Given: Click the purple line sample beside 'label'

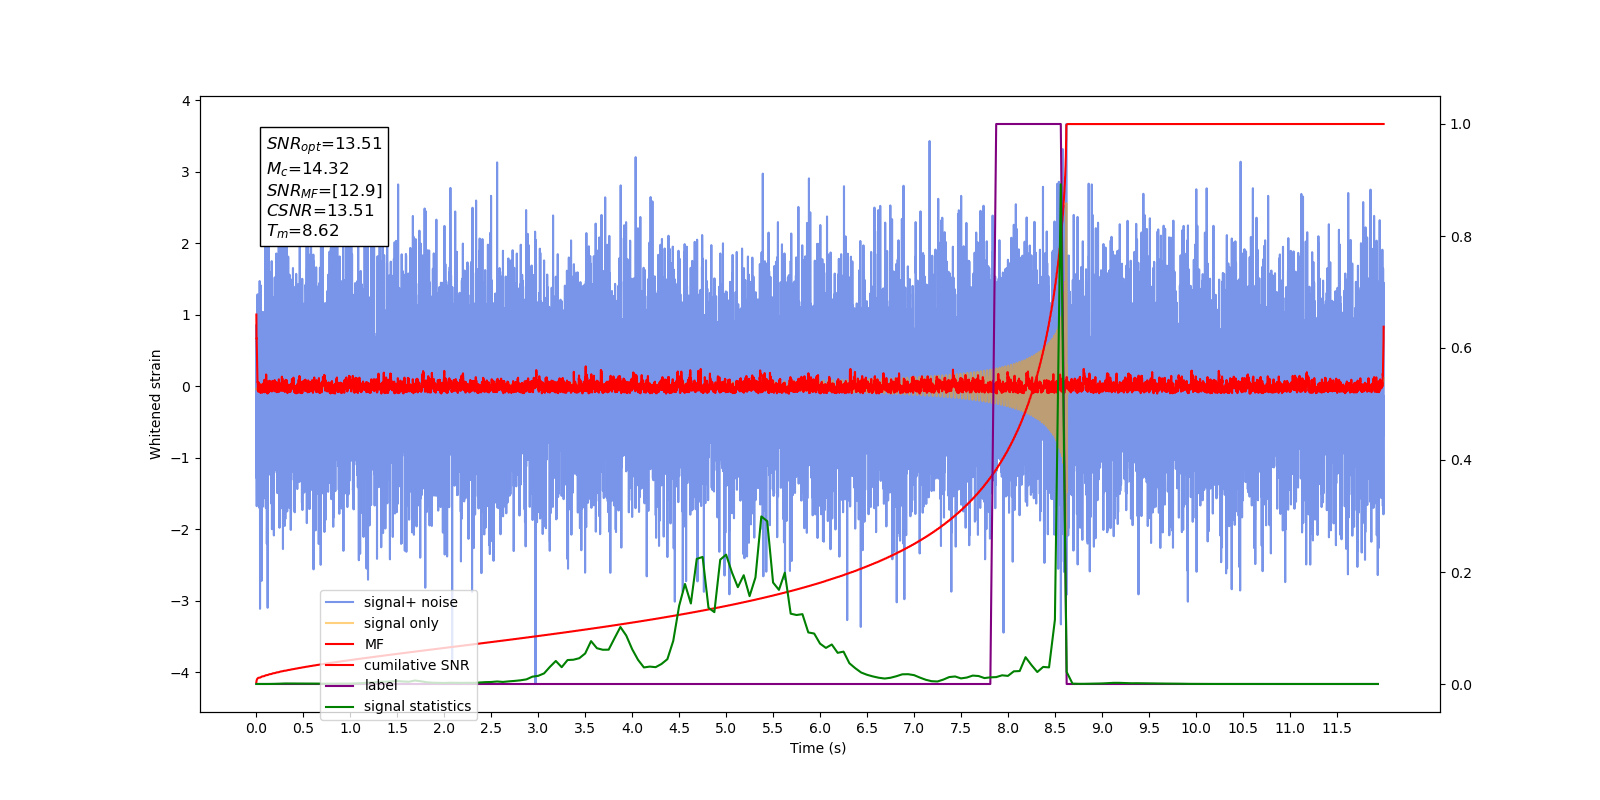Looking at the screenshot, I should click(x=340, y=685).
